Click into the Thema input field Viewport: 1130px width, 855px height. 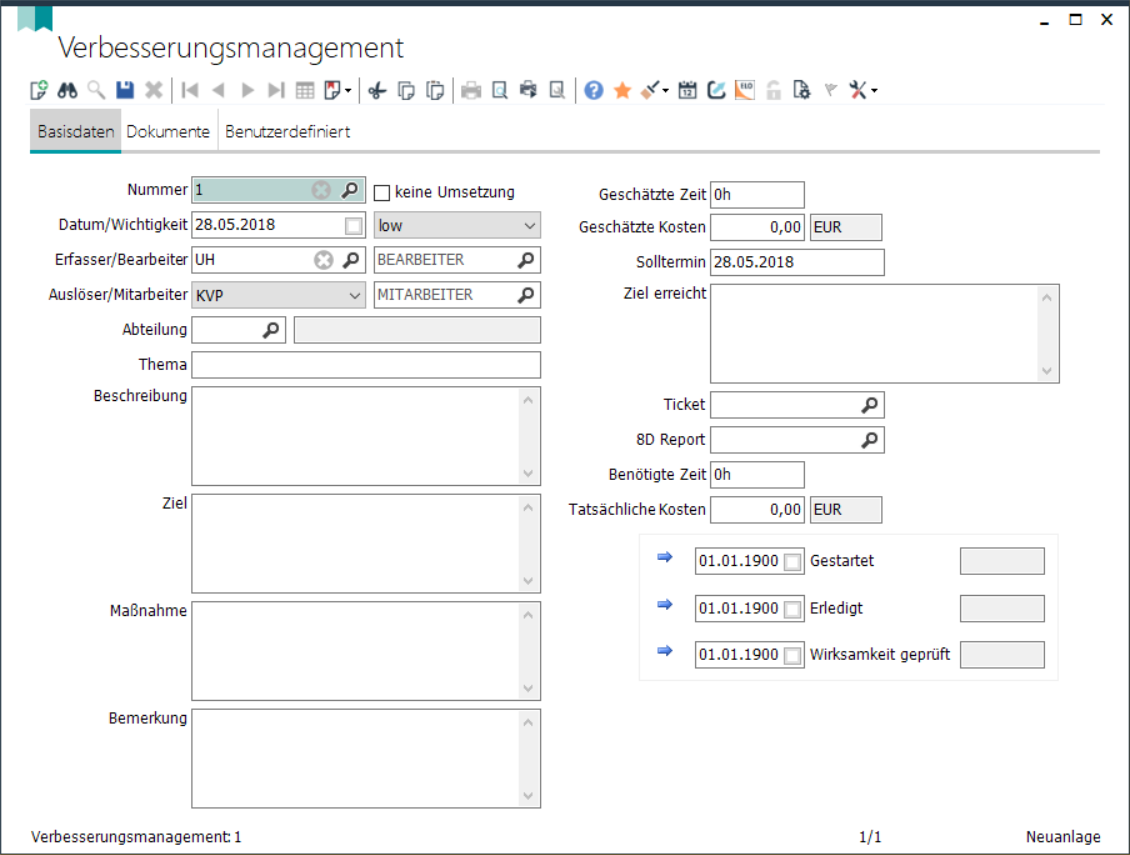366,365
